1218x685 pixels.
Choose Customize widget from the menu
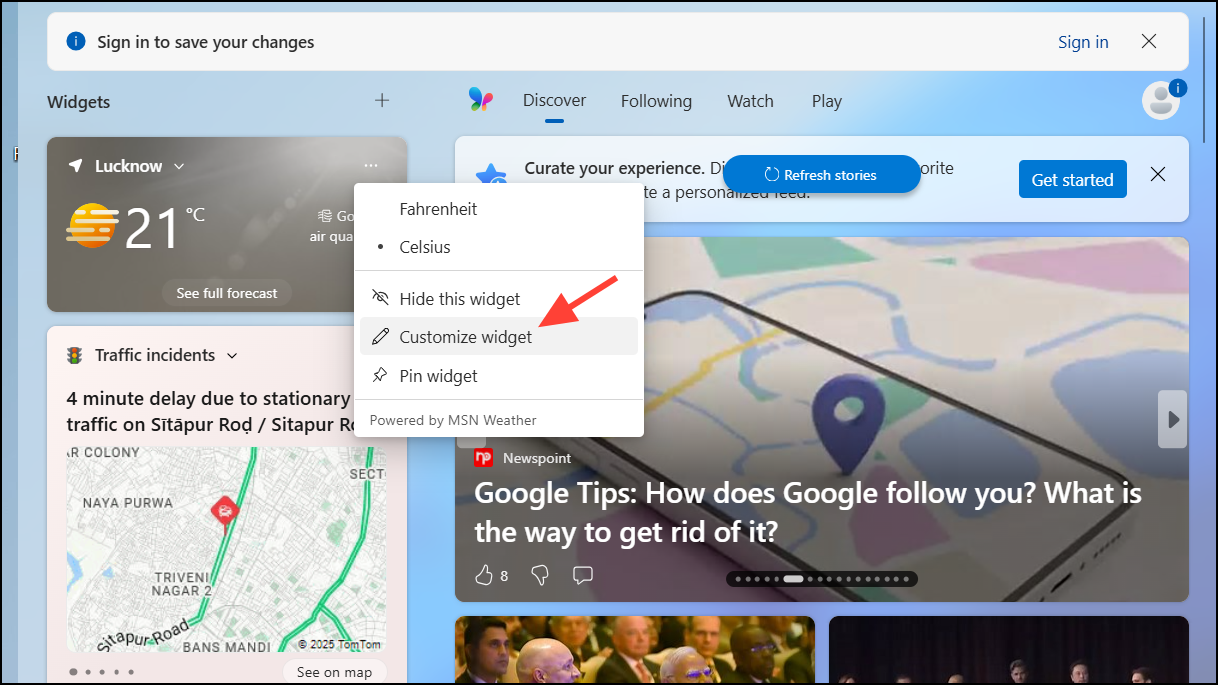point(464,337)
